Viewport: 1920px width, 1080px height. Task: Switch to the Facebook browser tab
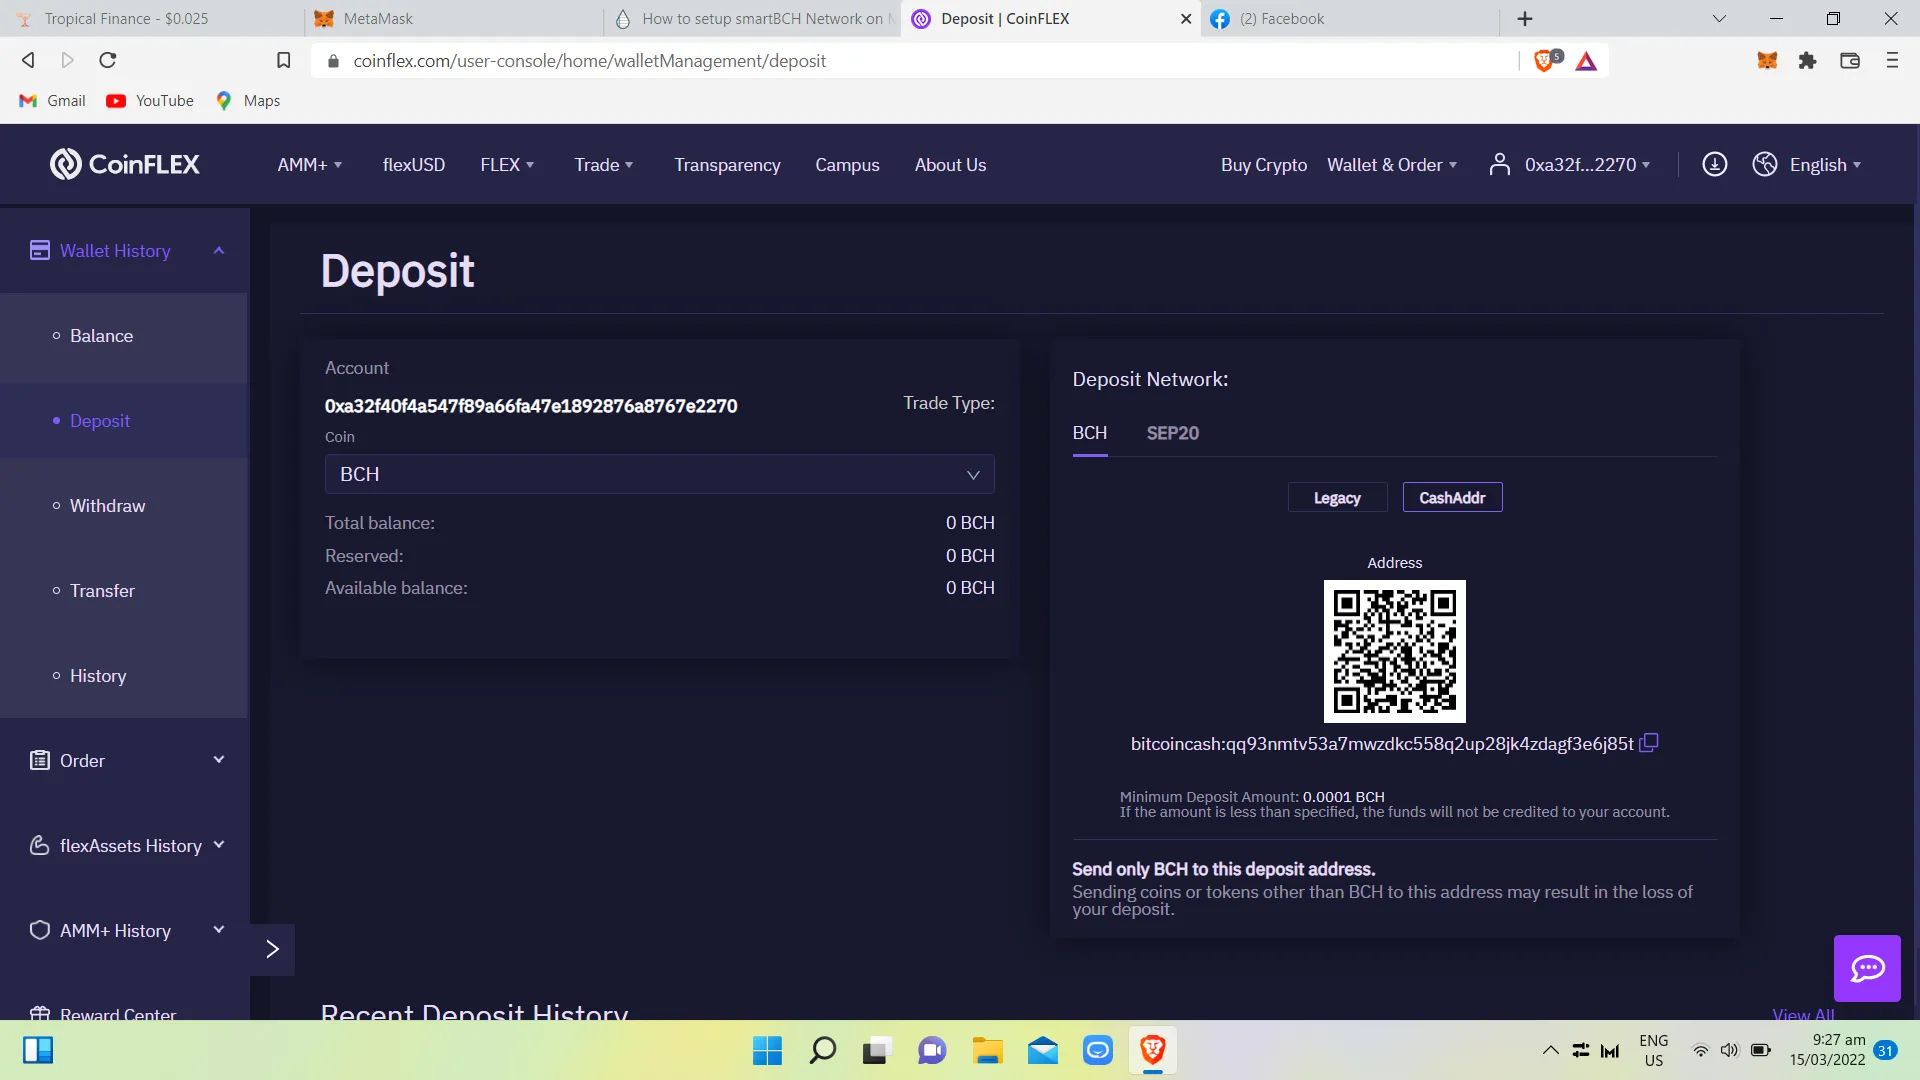pyautogui.click(x=1350, y=19)
